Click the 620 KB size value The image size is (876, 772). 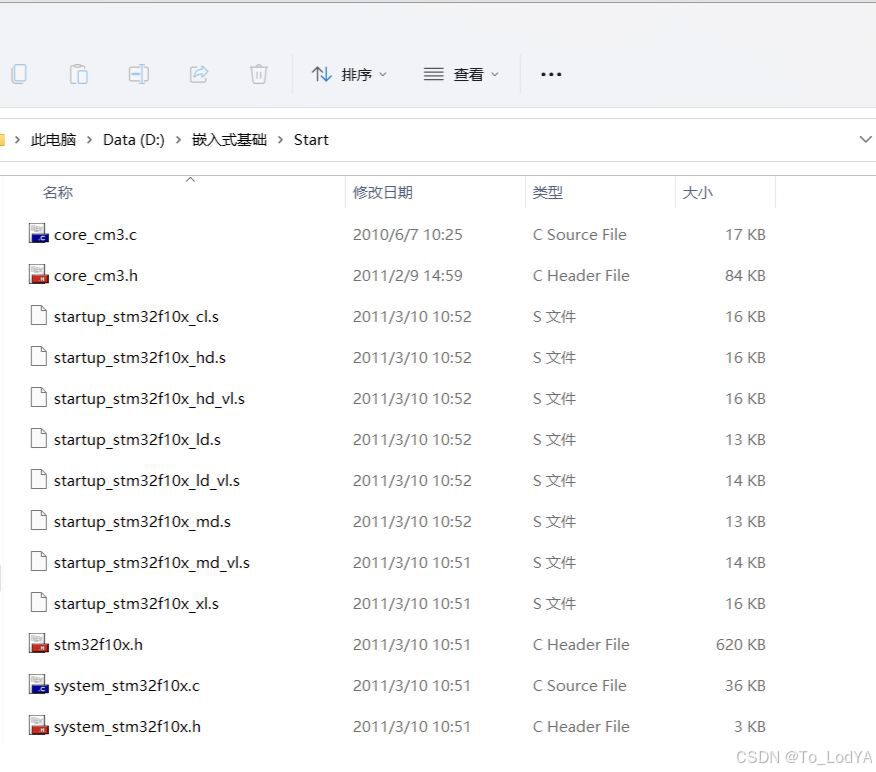pyautogui.click(x=741, y=645)
